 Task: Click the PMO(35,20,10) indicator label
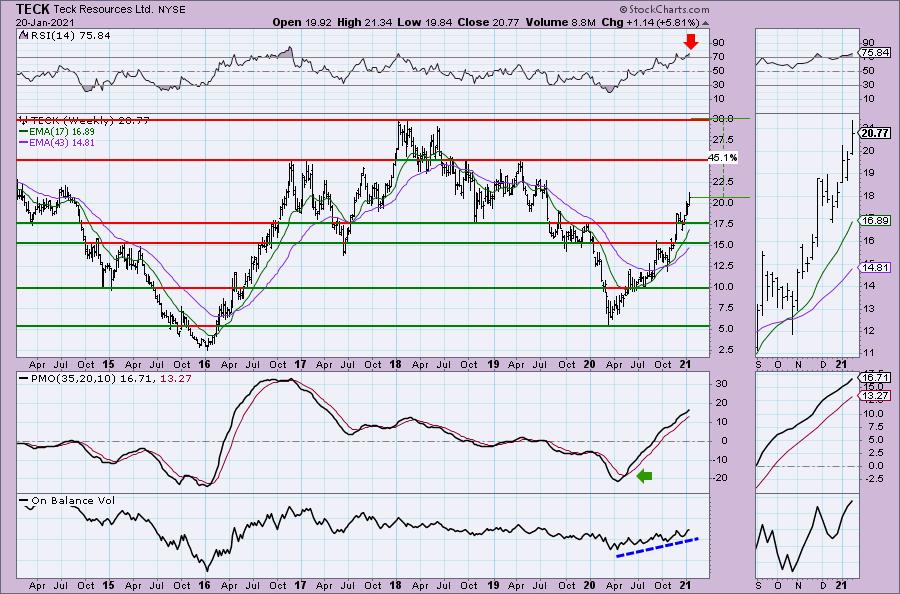point(72,378)
